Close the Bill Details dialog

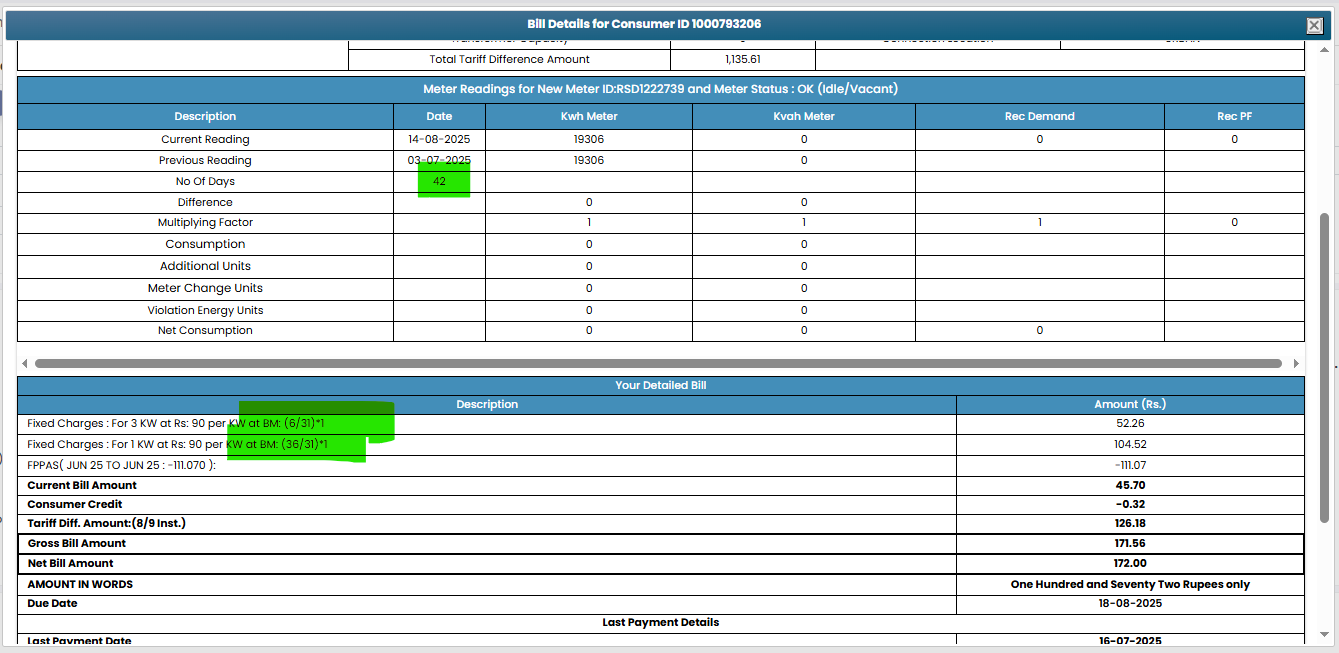(1314, 26)
